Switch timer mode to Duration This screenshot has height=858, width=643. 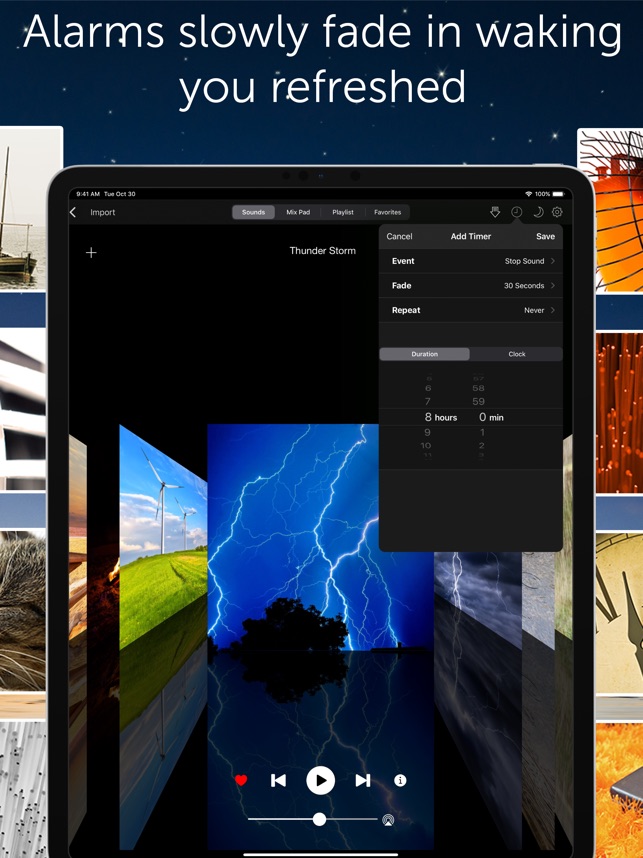point(424,354)
